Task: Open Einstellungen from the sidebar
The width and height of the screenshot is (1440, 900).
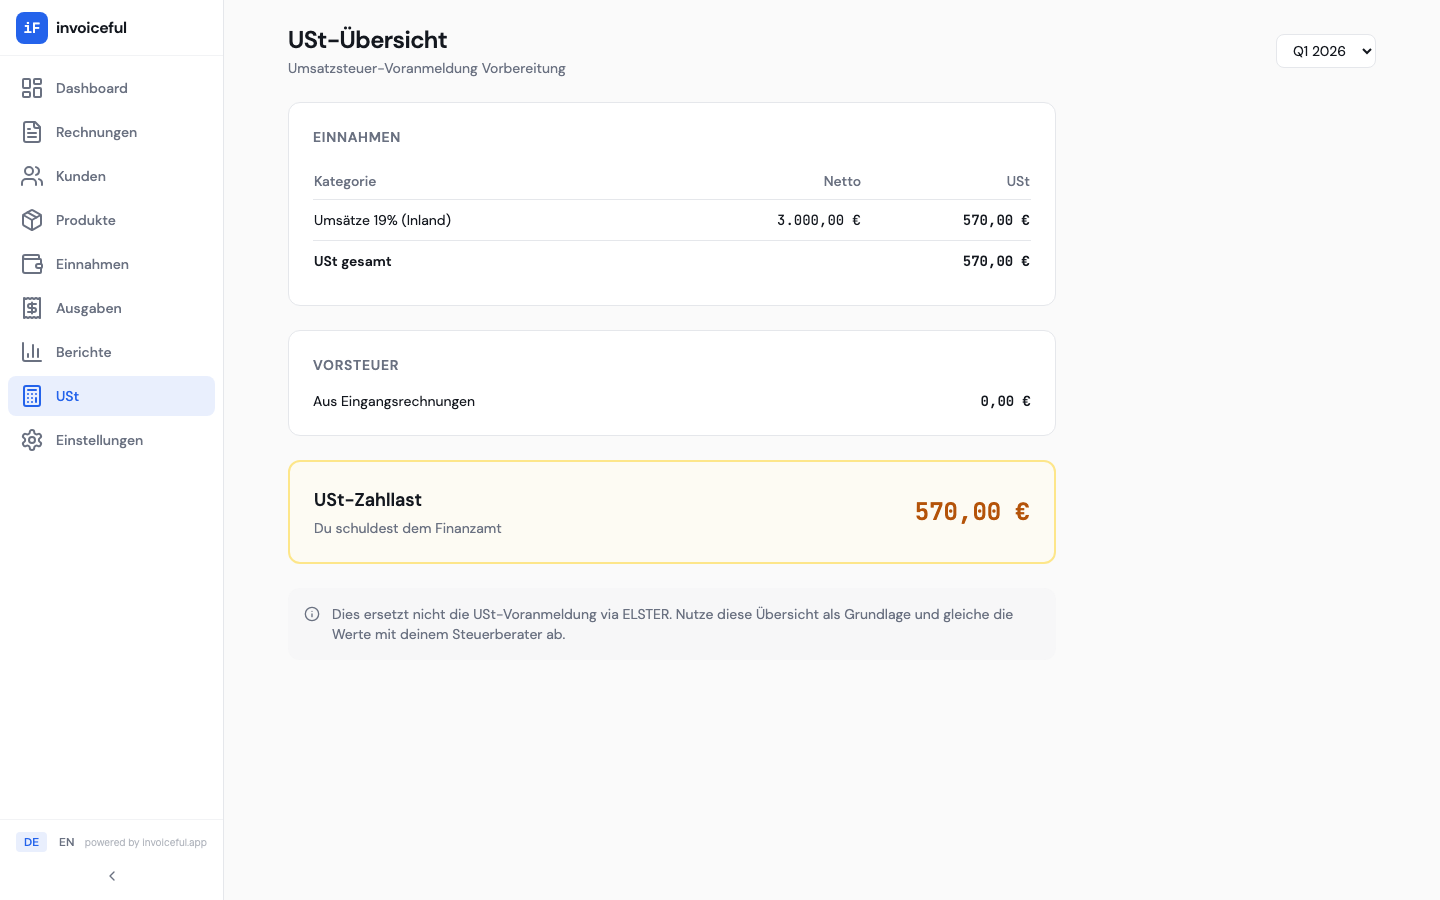Action: tap(111, 440)
